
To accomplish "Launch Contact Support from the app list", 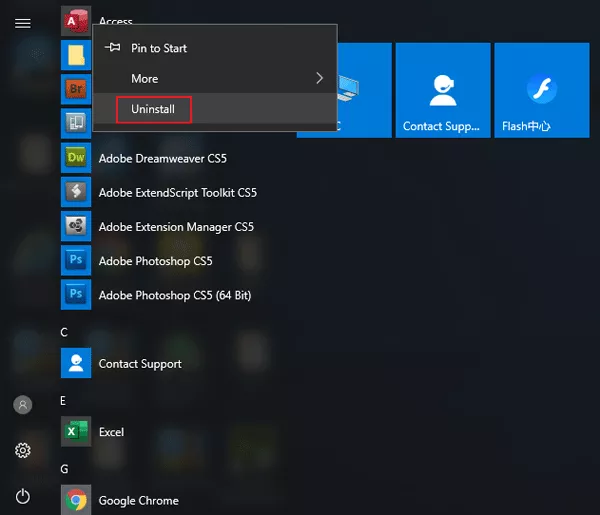I will tap(140, 363).
